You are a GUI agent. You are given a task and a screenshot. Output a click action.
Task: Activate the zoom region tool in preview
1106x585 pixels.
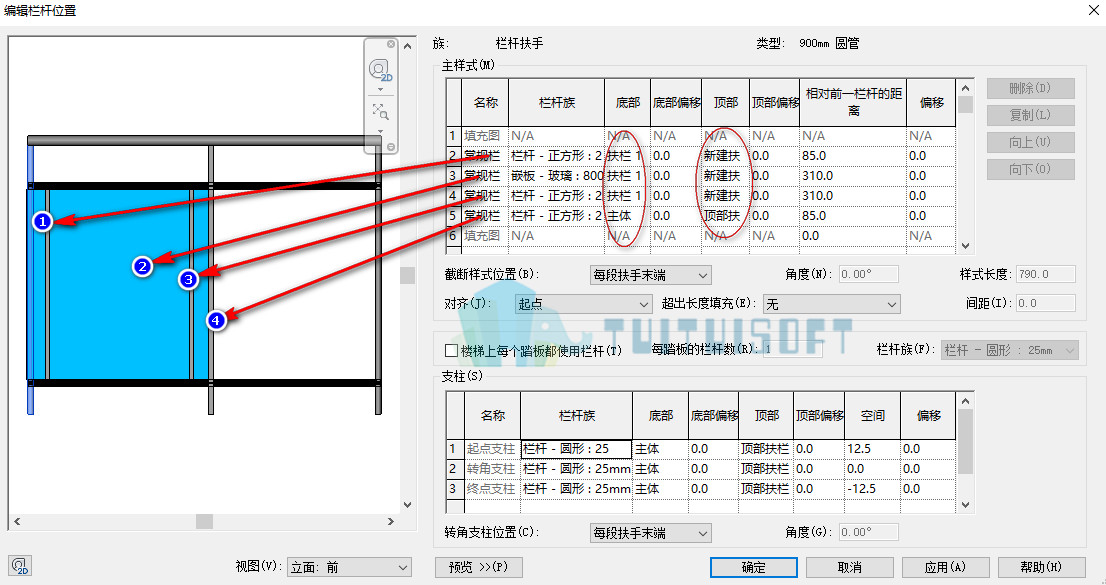tap(380, 111)
